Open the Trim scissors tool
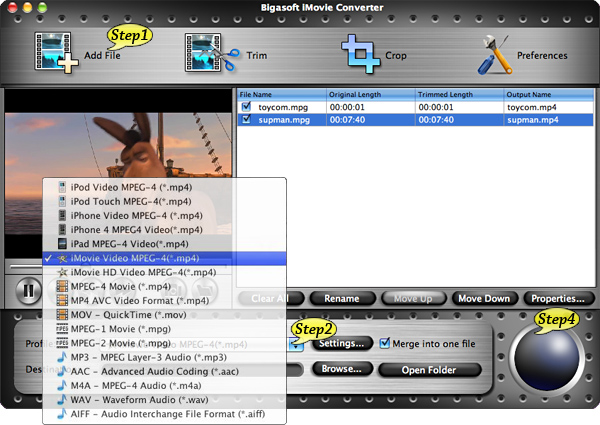Screen dimensions: 600x425 coord(212,53)
